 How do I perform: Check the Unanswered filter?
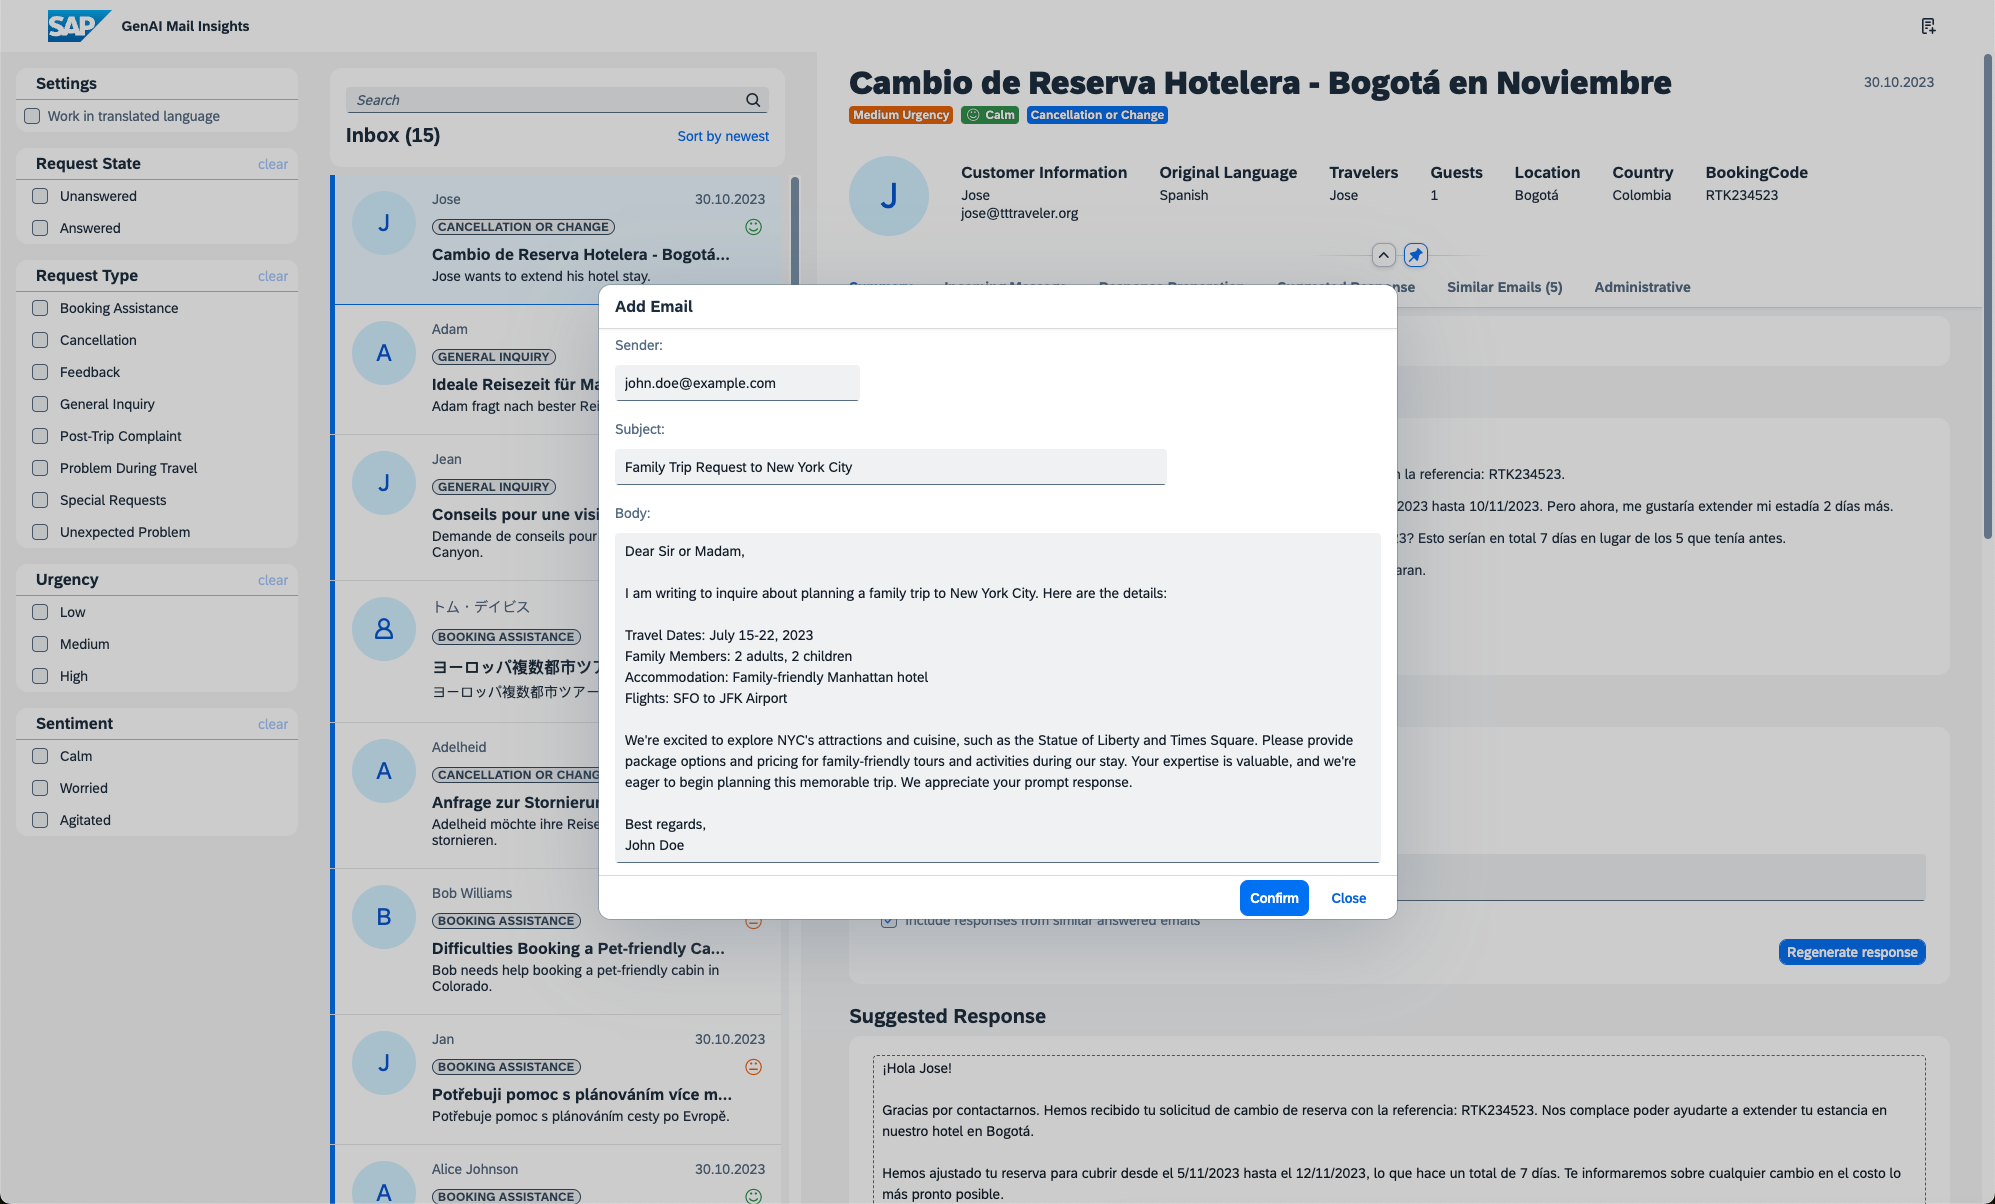click(x=41, y=196)
